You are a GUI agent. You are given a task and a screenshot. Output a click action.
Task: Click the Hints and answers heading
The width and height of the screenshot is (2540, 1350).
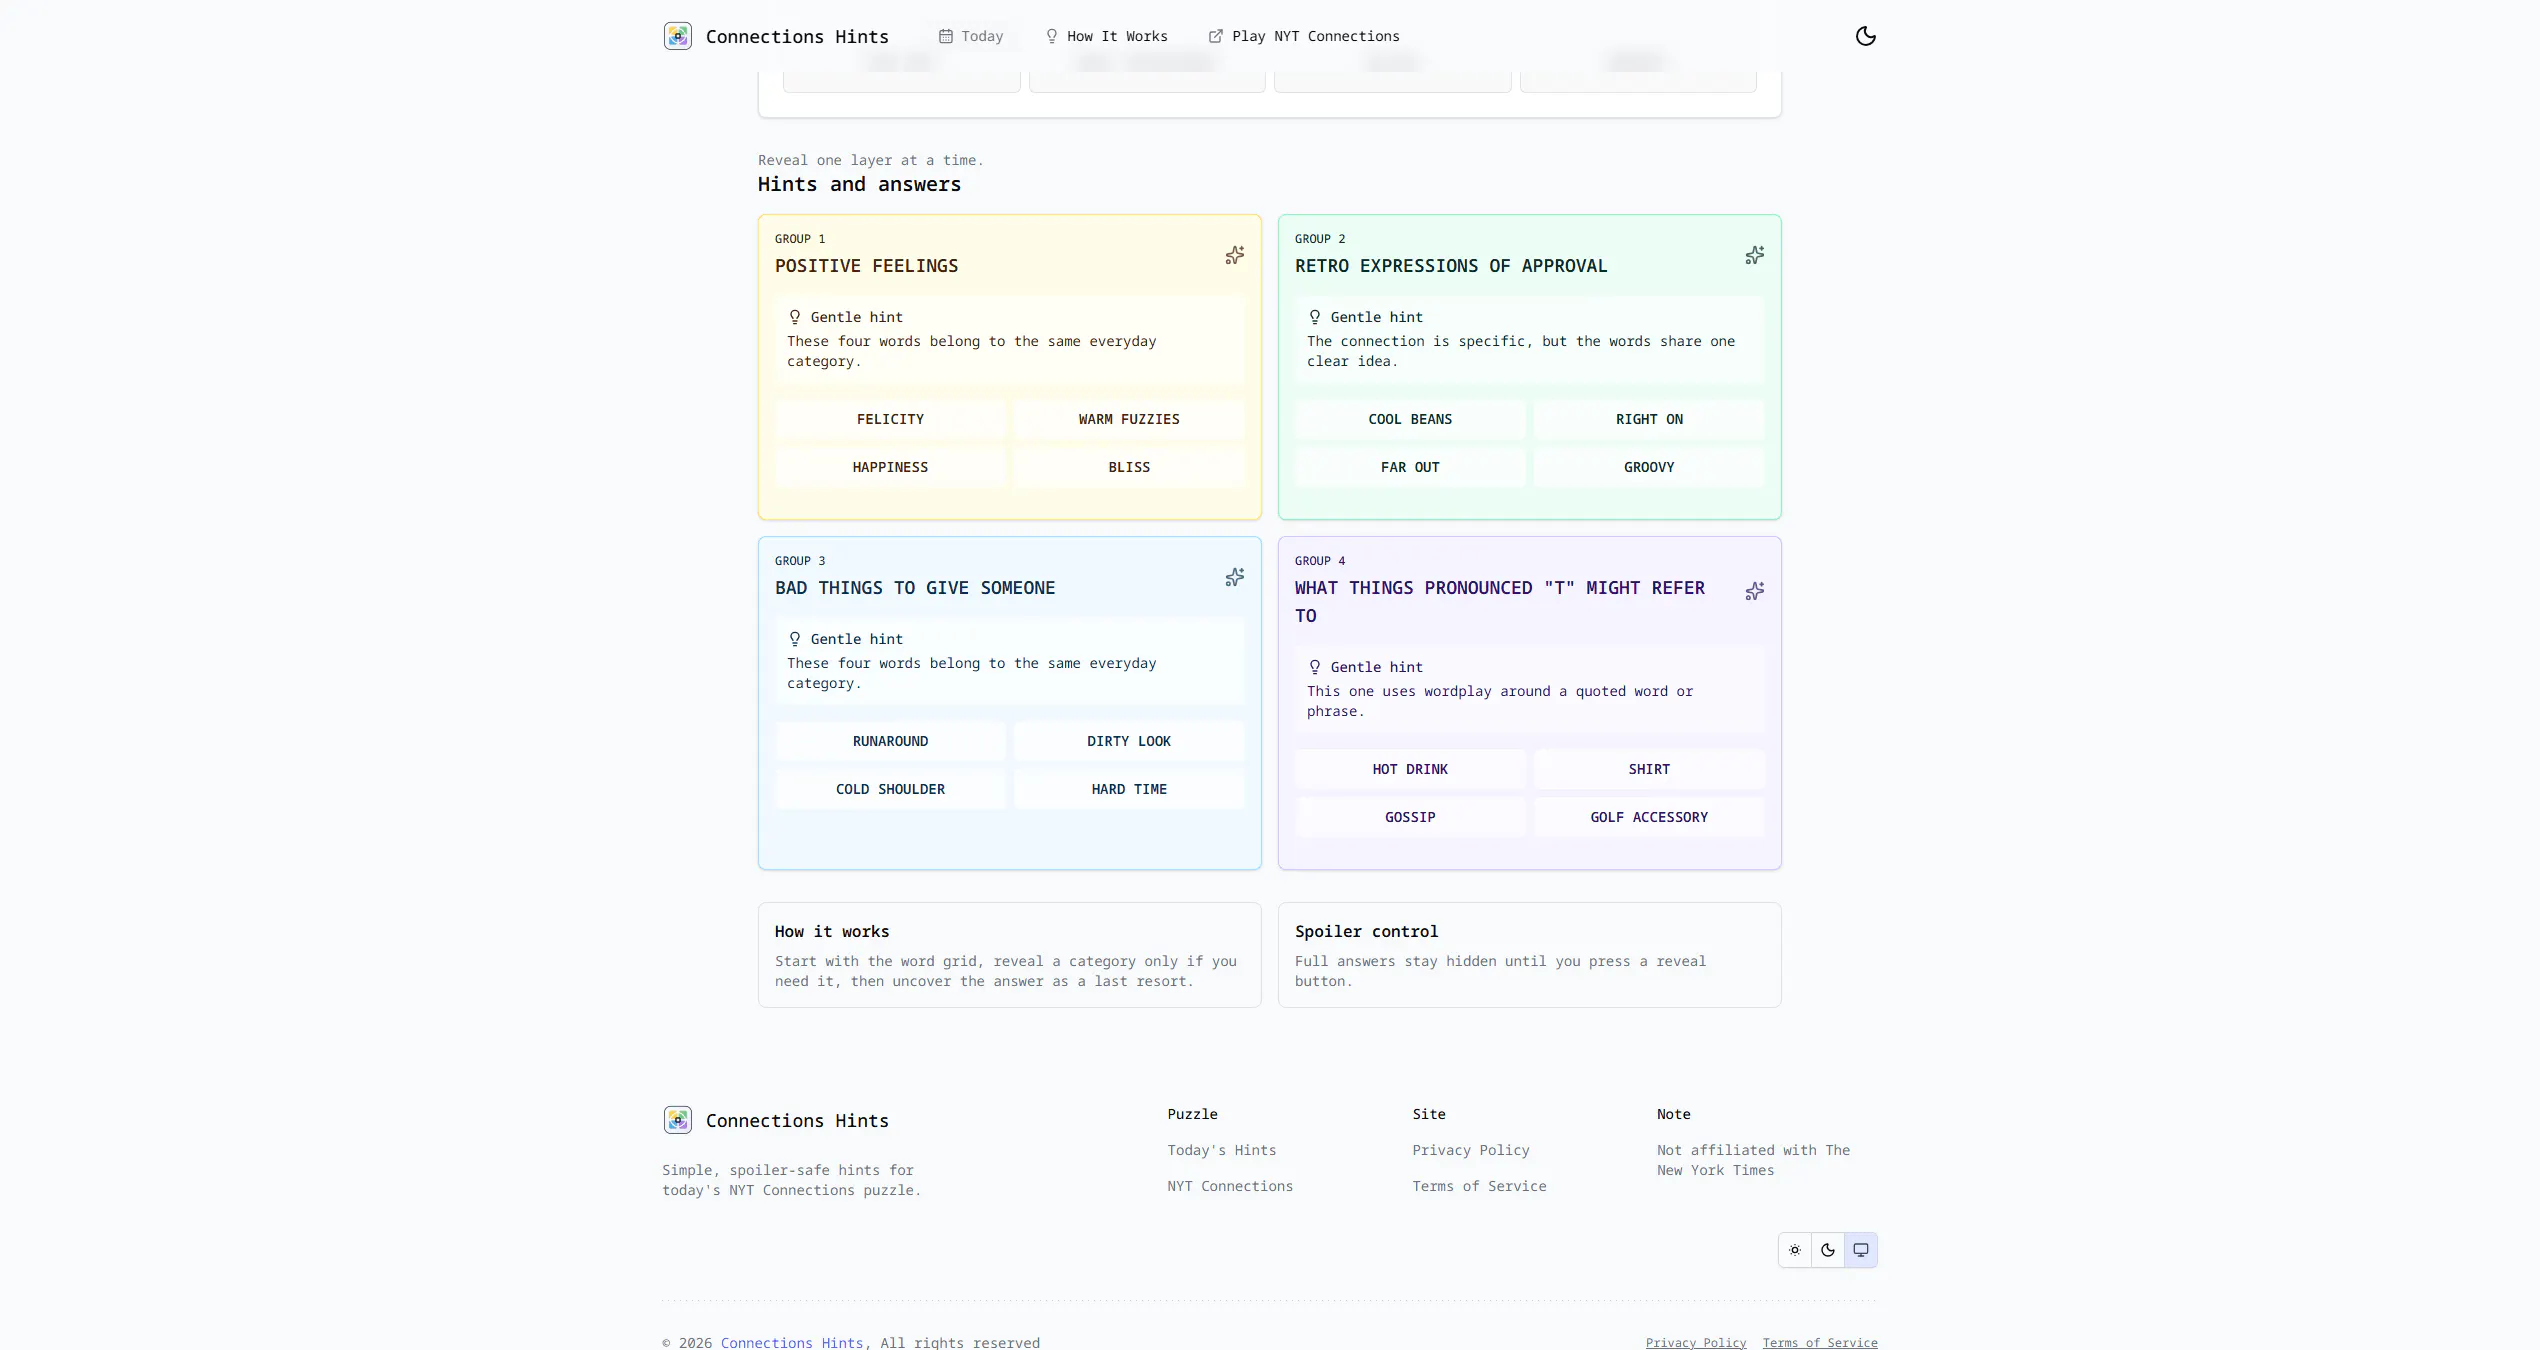click(859, 184)
